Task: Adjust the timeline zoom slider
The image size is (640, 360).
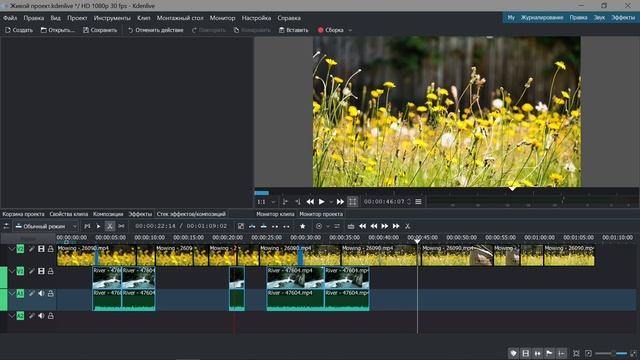Action: tap(611, 353)
